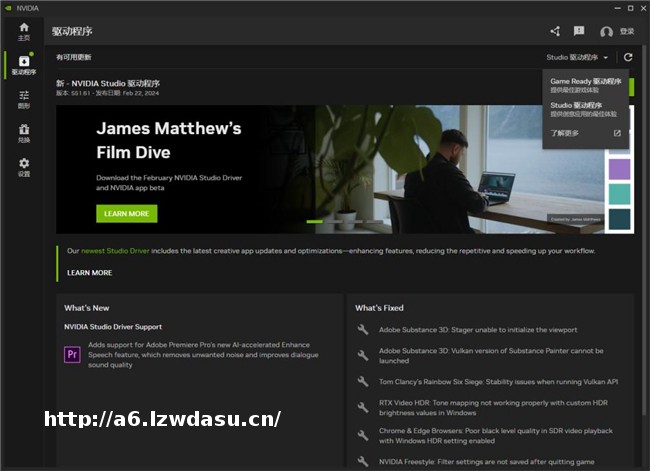Collapse the Studio 驱动程序 dropdown
This screenshot has height=471, width=650.
(577, 58)
